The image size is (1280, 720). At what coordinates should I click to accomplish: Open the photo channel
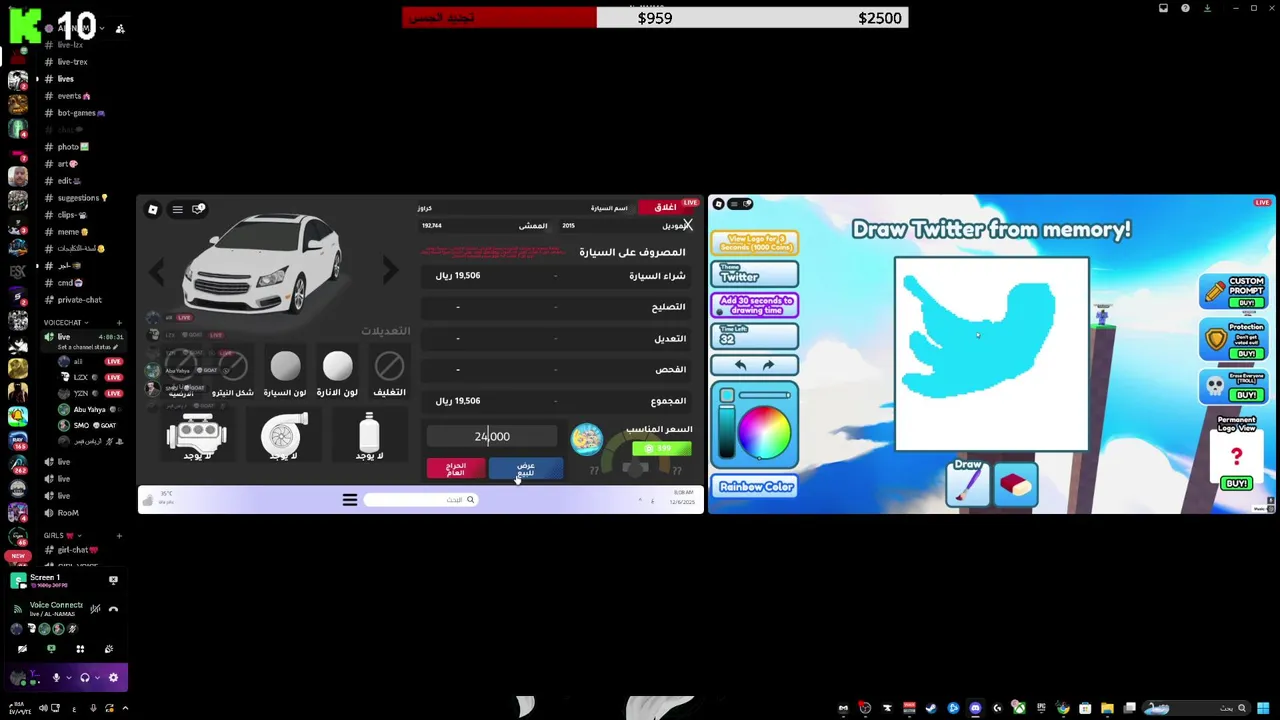click(73, 147)
